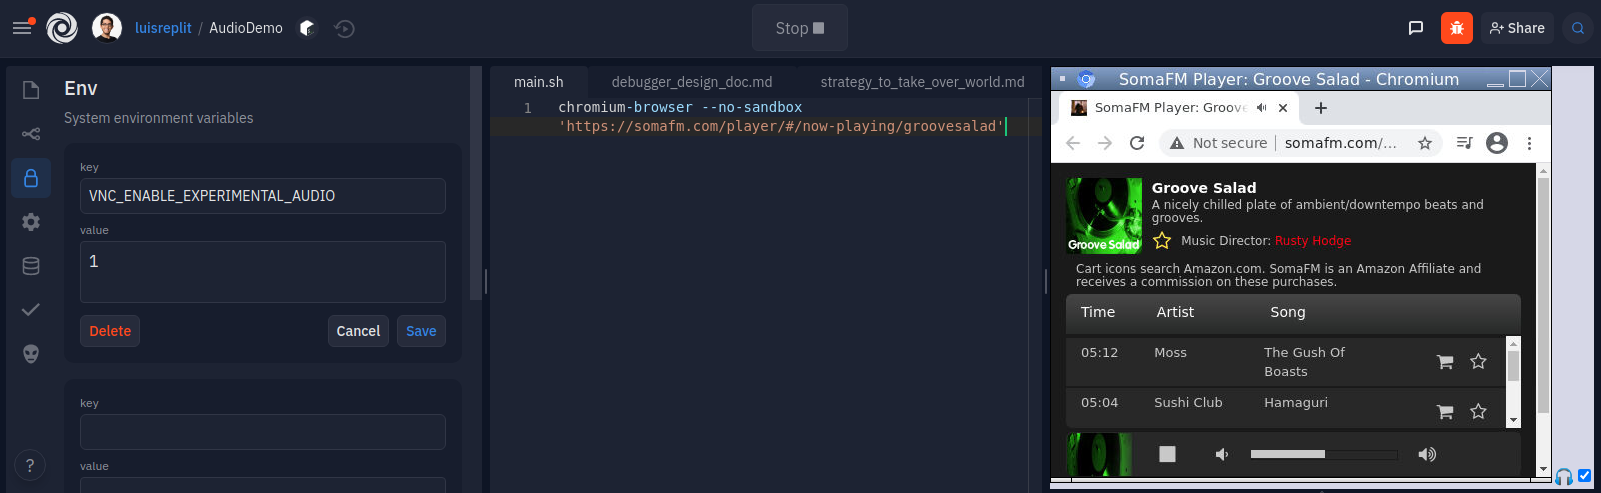Viewport: 1601px width, 493px height.
Task: Open the help question mark
Action: pos(30,465)
